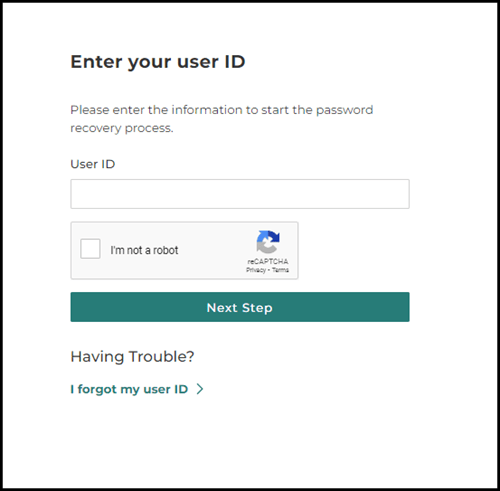Viewport: 500px width, 491px height.
Task: Open the I forgot my user ID link
Action: (129, 389)
